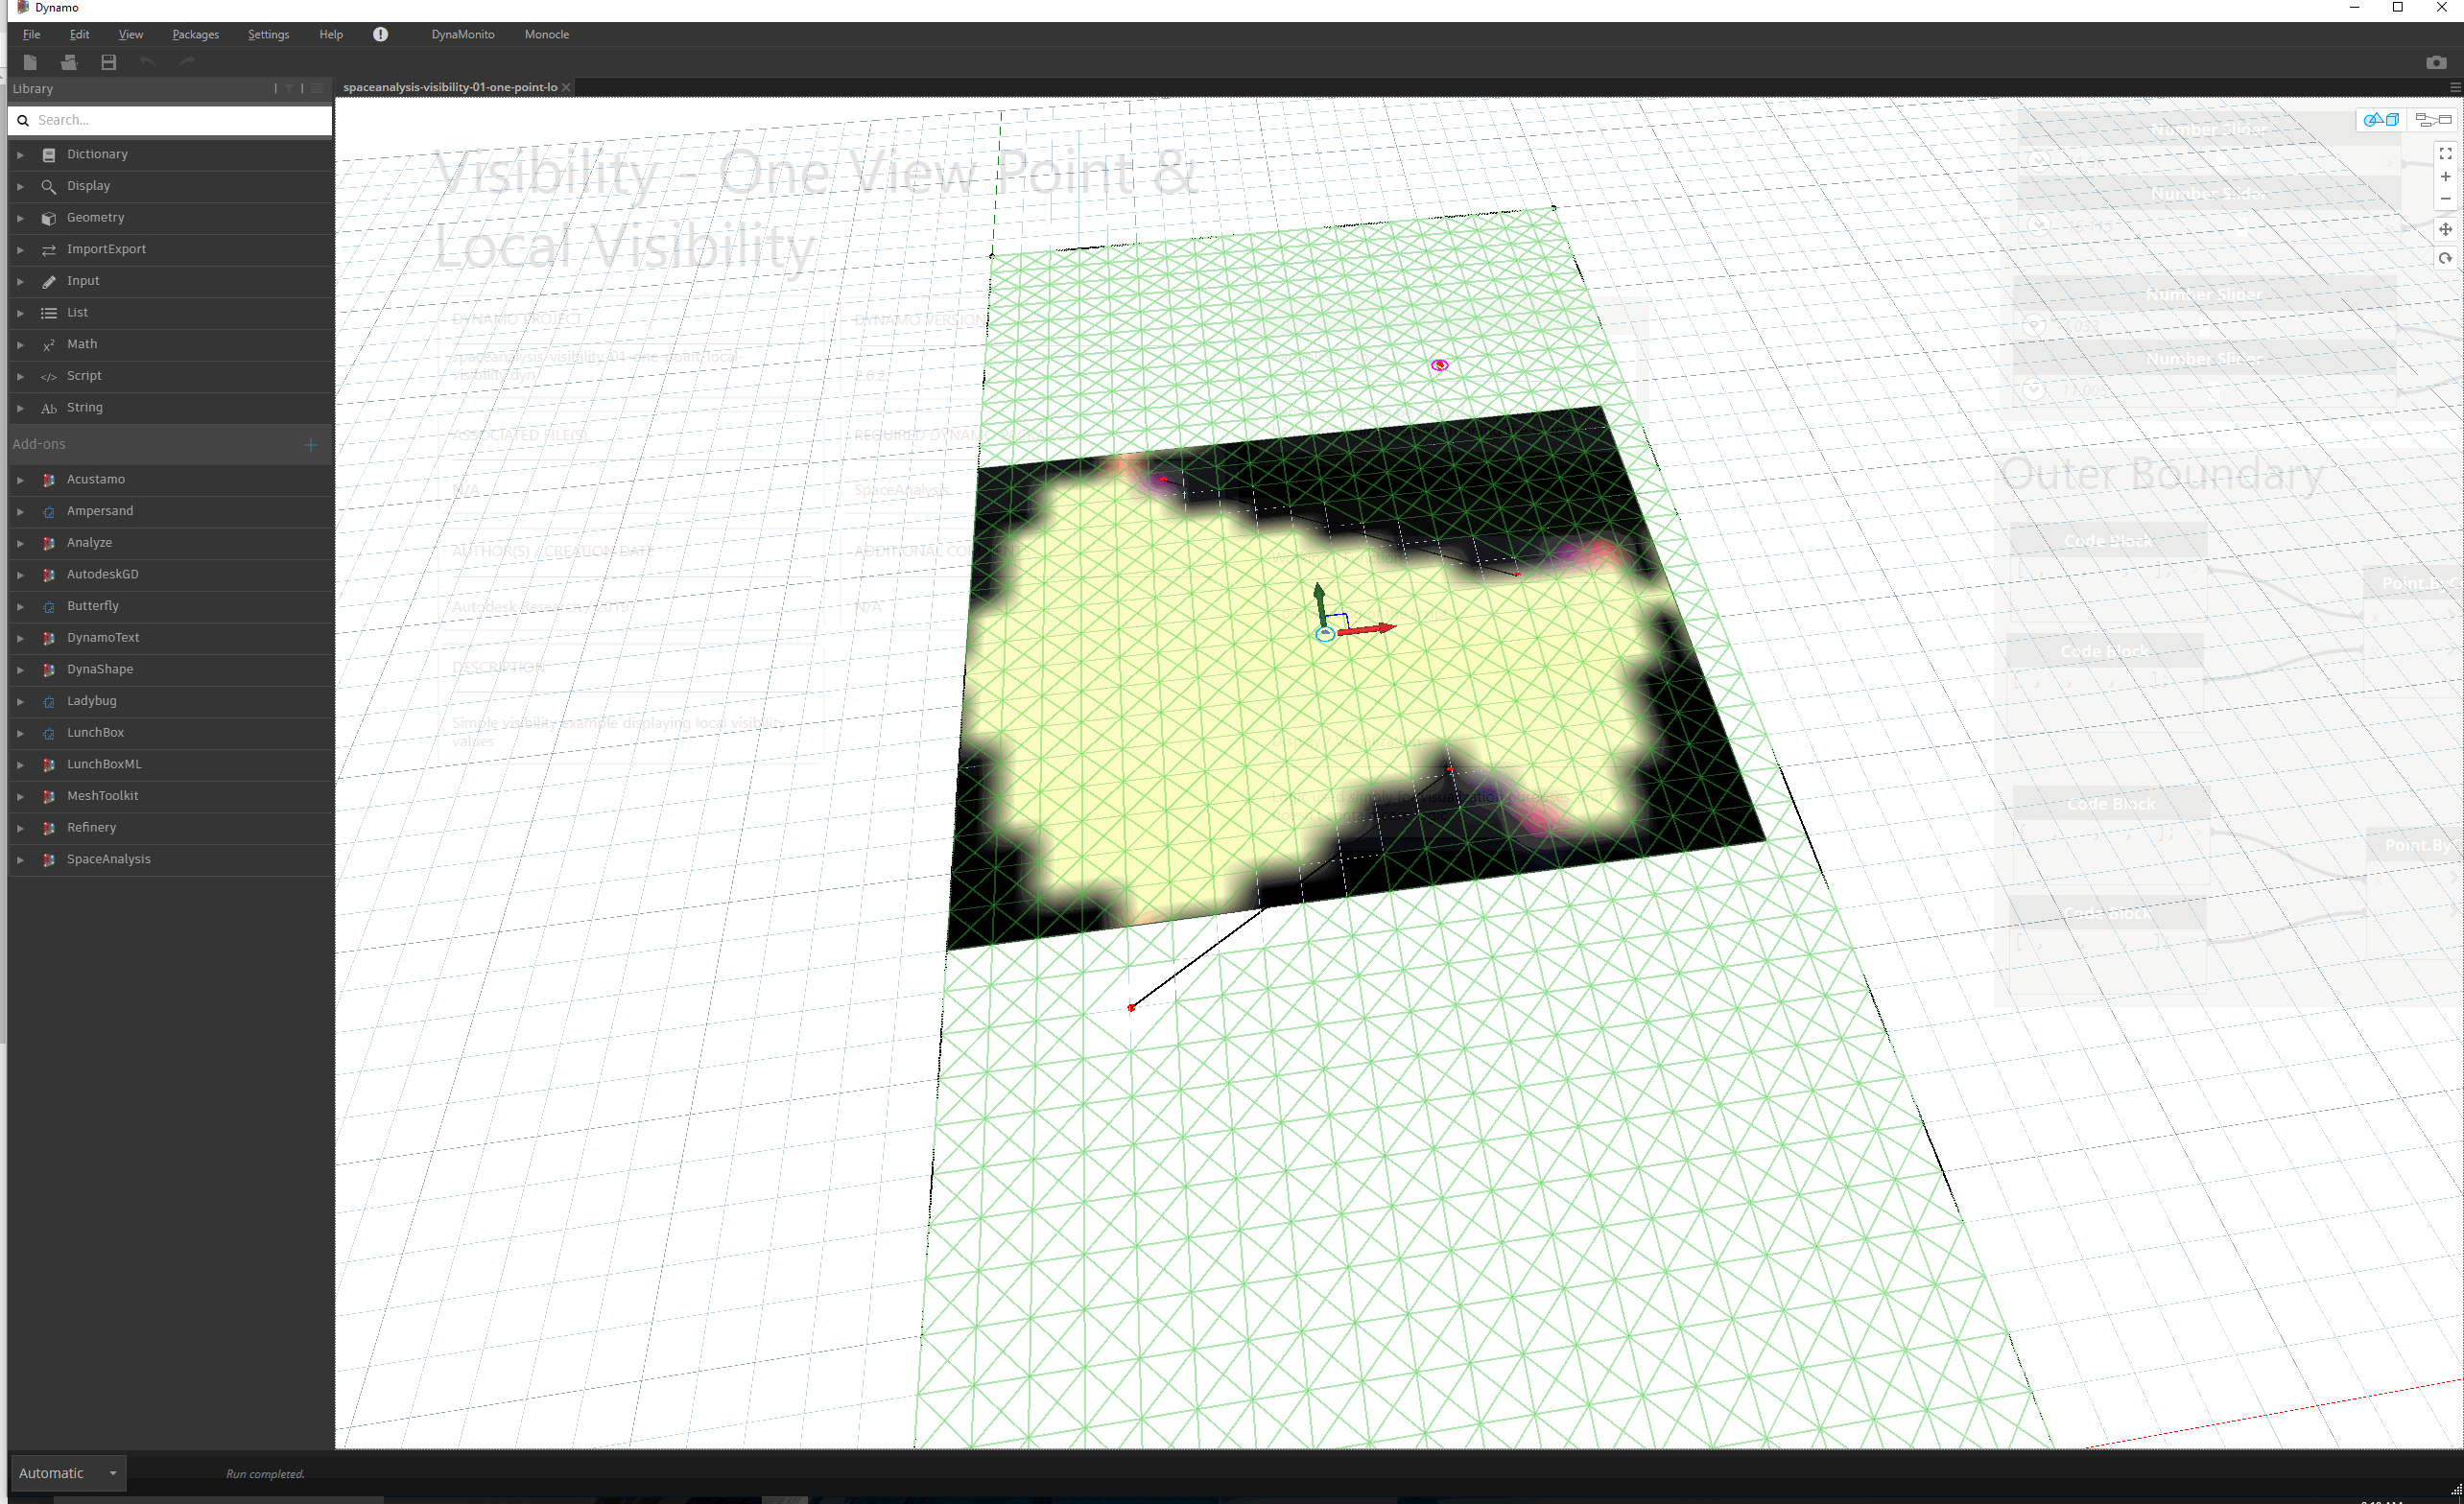The width and height of the screenshot is (2464, 1504).
Task: Export workspace as image via camera icon
Action: click(x=2434, y=62)
